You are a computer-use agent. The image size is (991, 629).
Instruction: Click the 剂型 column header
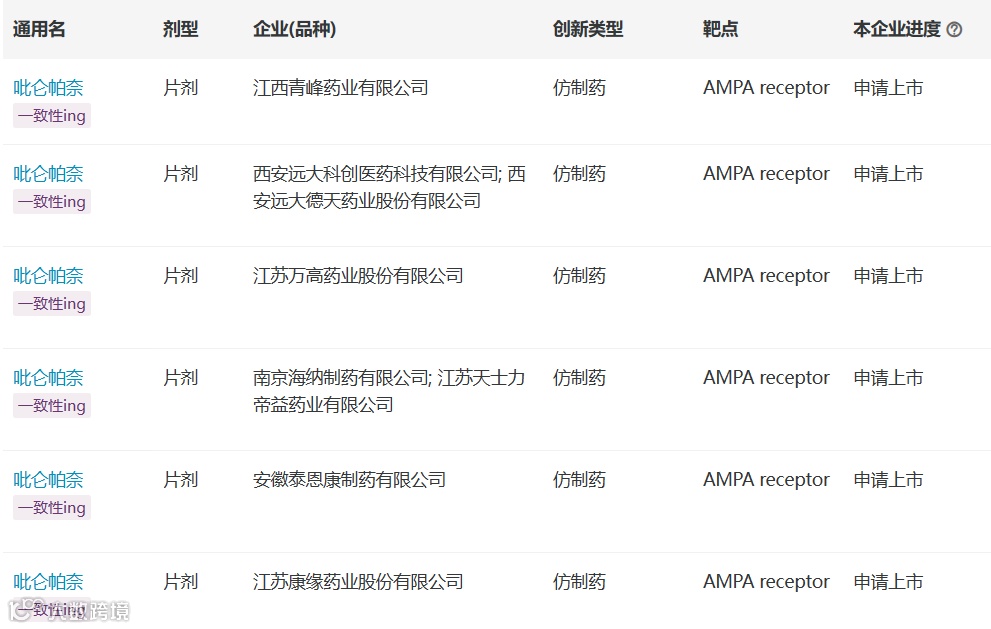(x=181, y=29)
